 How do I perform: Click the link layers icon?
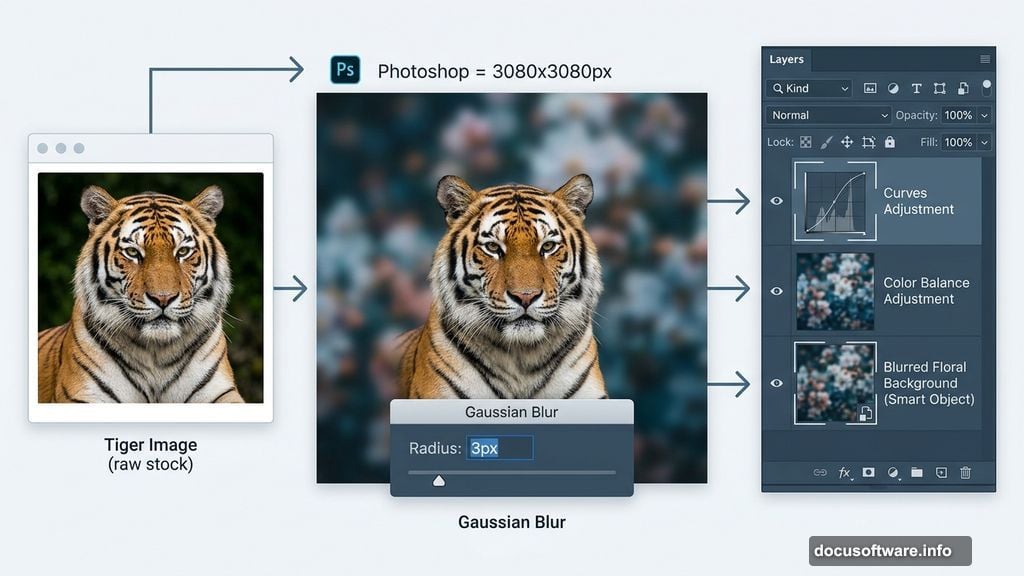click(820, 472)
